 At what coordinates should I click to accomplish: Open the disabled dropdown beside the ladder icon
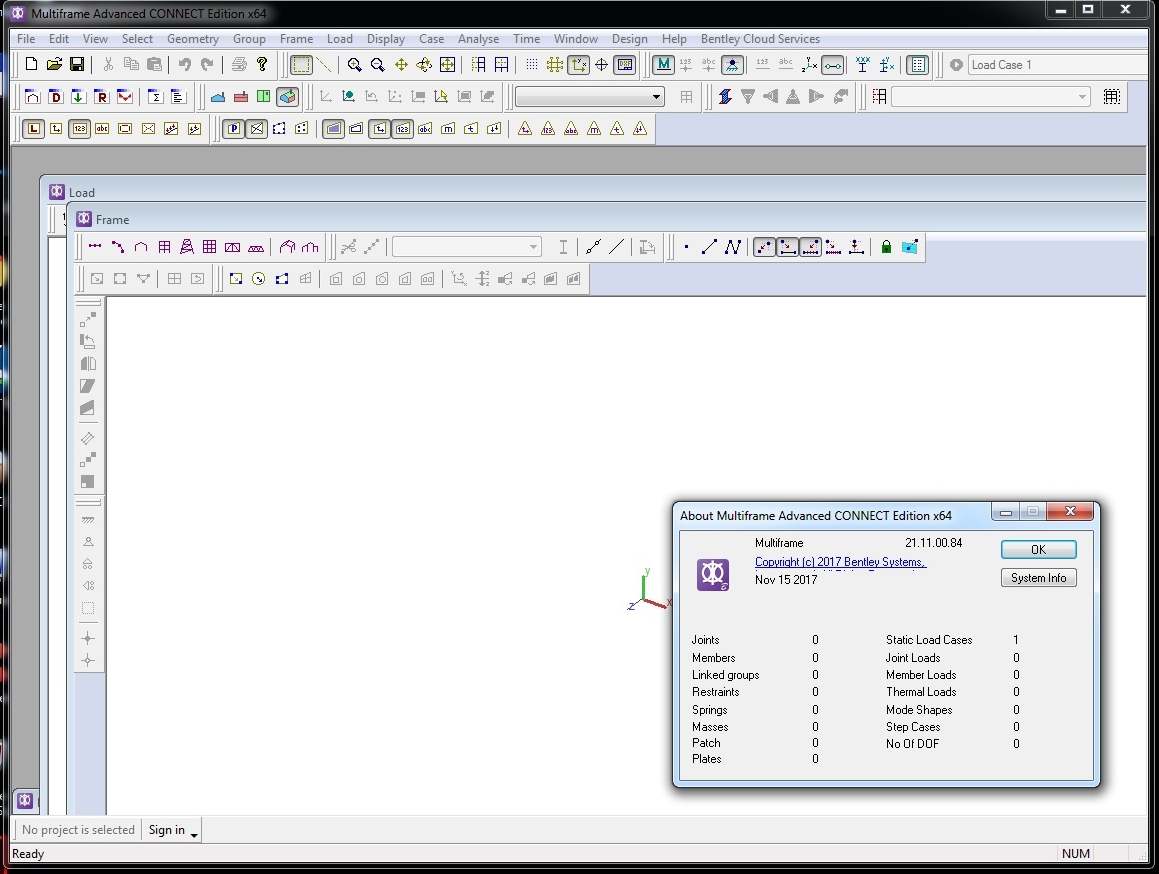point(1082,97)
